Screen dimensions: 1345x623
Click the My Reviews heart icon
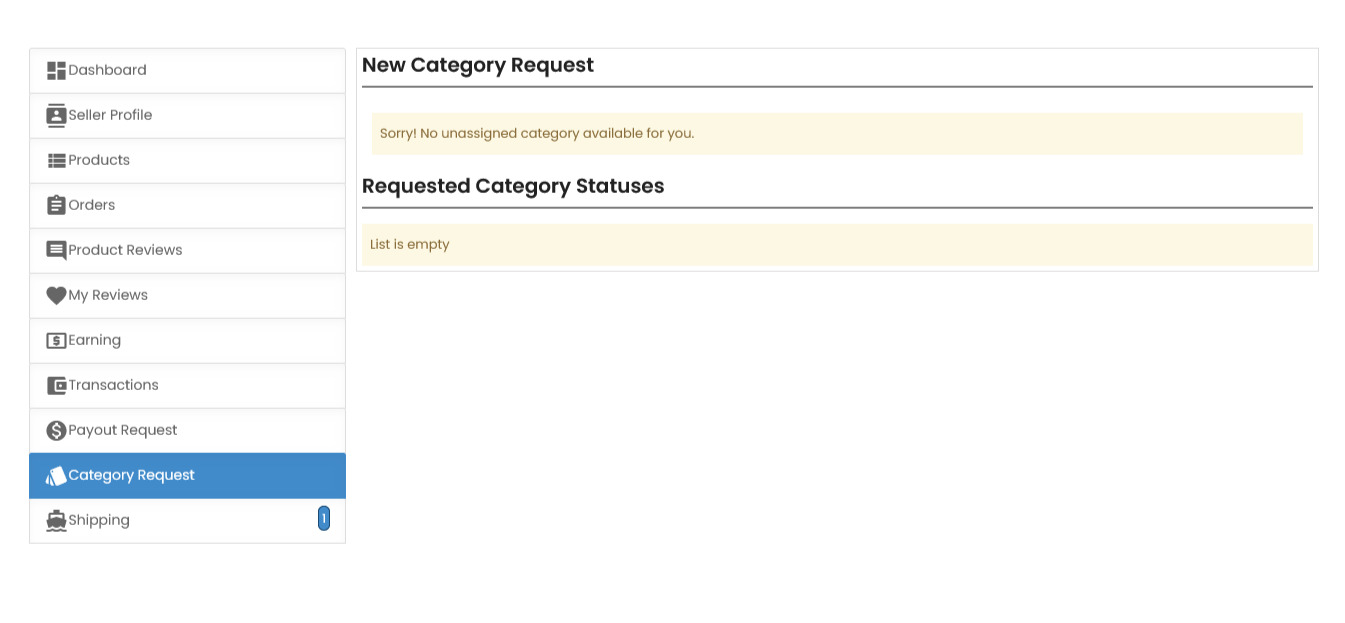(56, 296)
